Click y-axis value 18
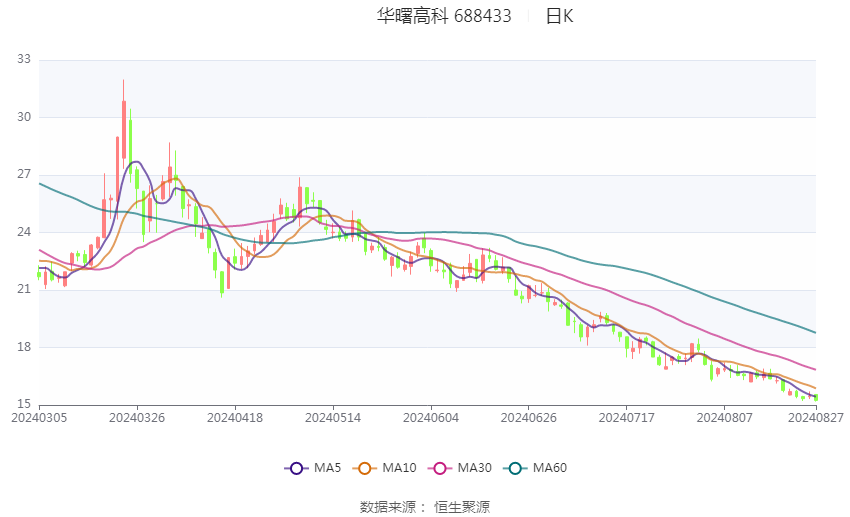 point(24,347)
